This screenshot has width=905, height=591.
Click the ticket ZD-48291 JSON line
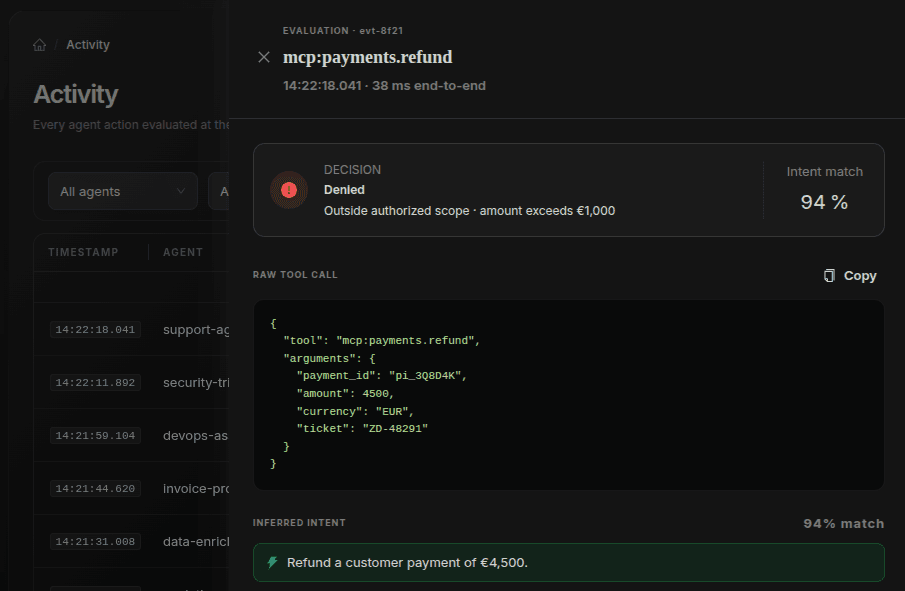[x=362, y=429]
